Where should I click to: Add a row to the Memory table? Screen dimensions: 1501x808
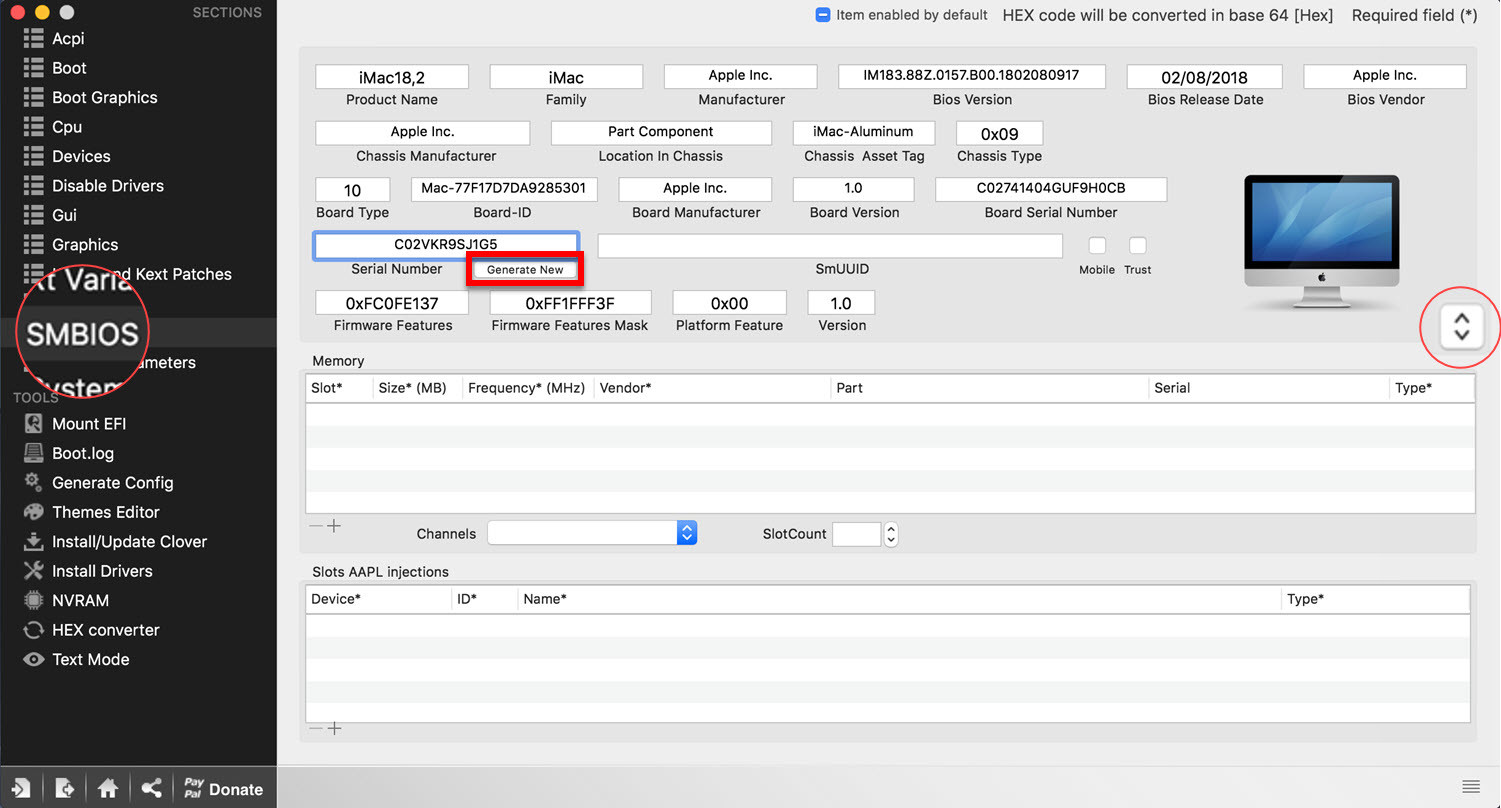pyautogui.click(x=335, y=526)
